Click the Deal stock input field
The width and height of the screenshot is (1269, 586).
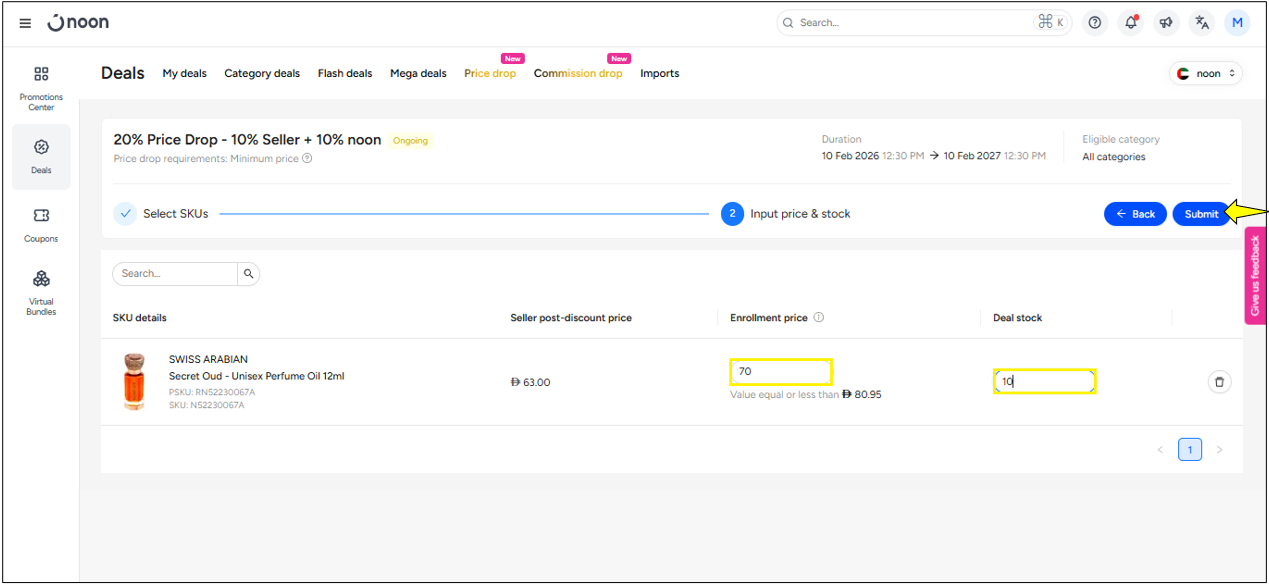(x=1044, y=381)
